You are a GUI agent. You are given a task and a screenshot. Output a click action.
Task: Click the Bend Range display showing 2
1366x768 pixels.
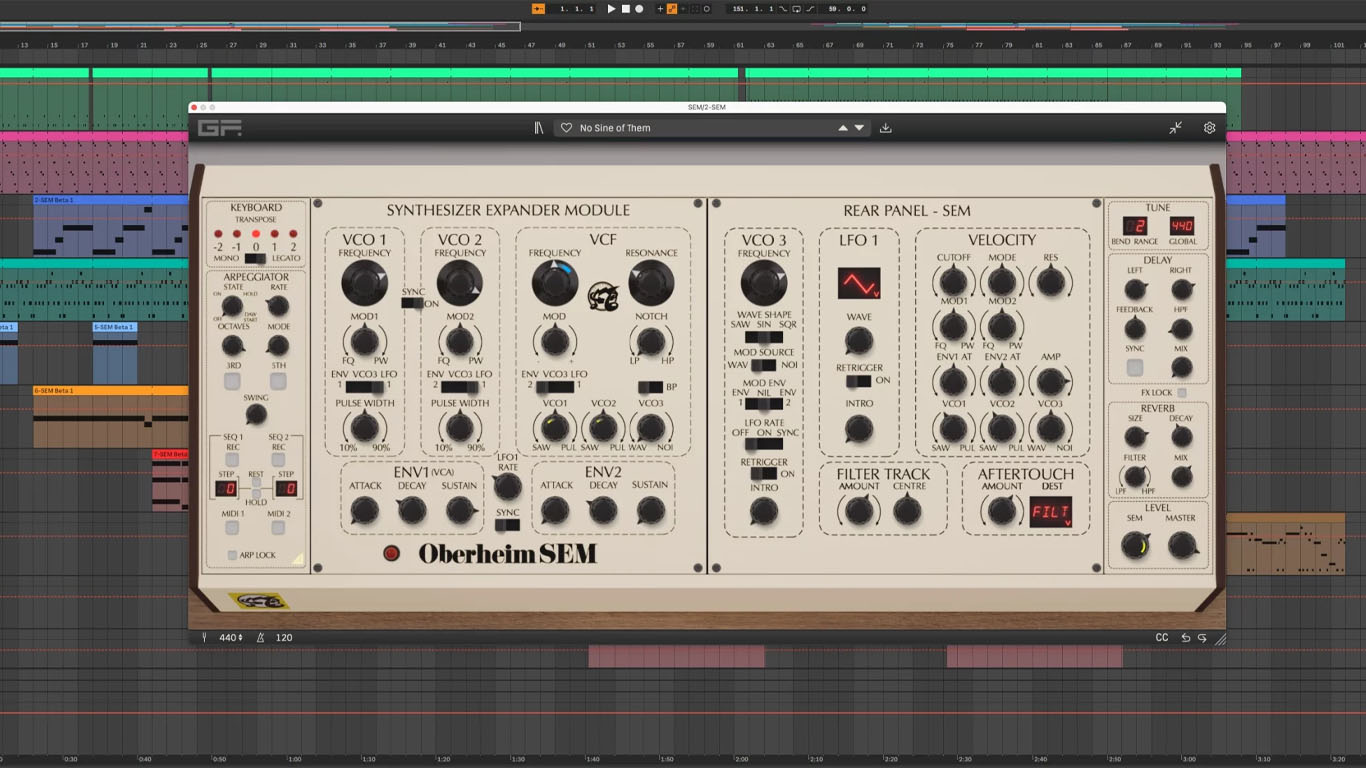(1134, 226)
